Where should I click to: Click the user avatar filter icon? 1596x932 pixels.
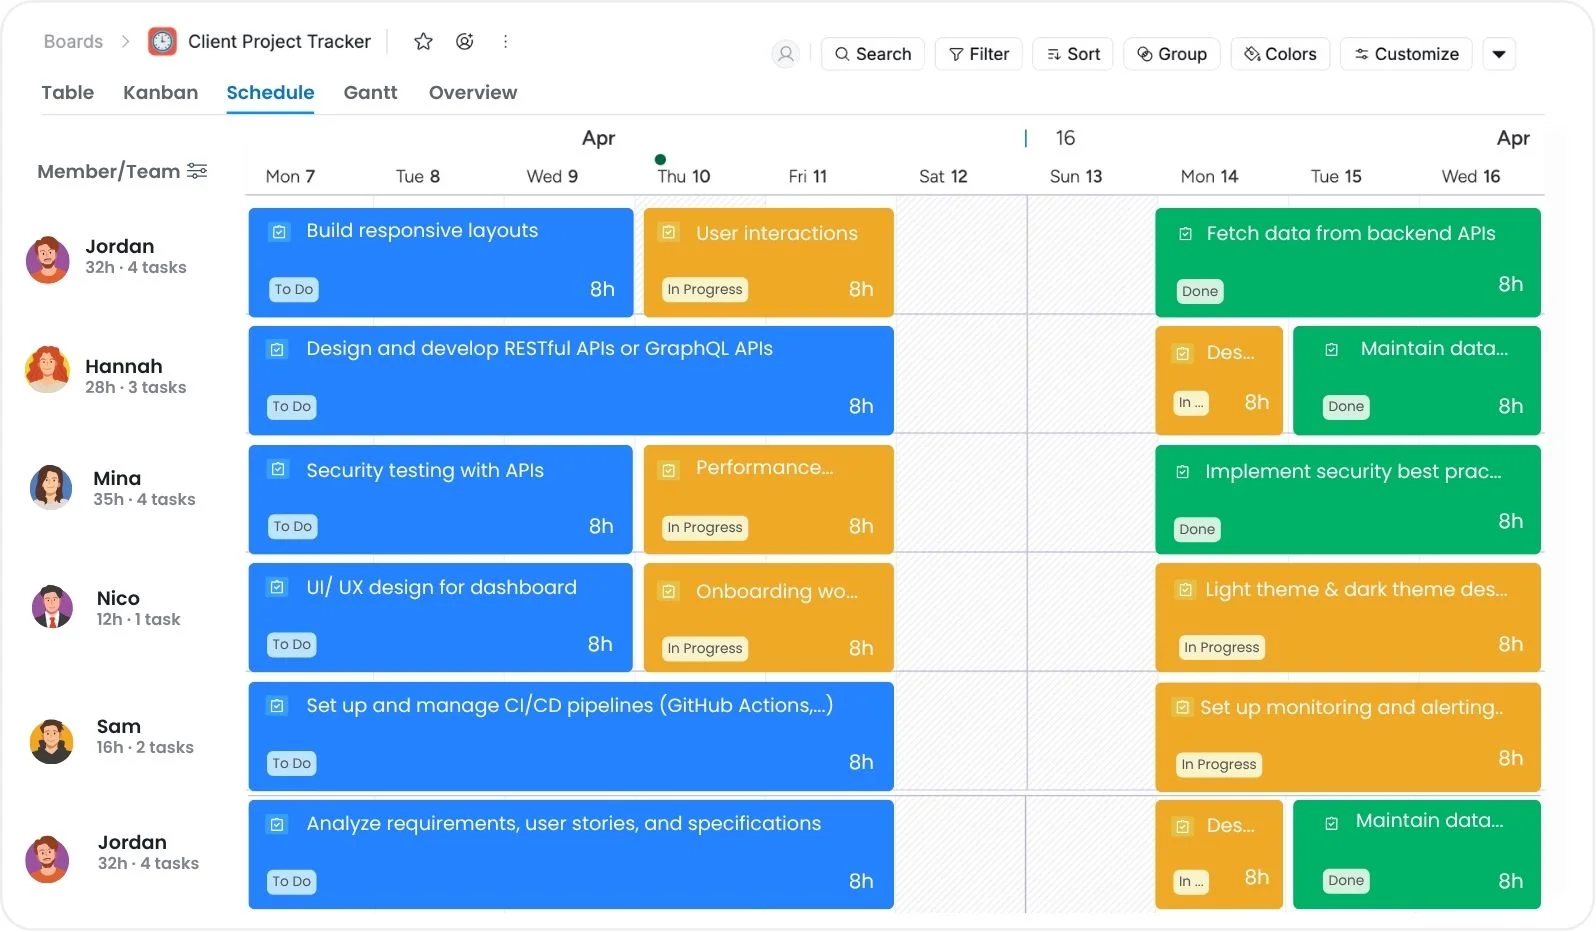pos(786,54)
